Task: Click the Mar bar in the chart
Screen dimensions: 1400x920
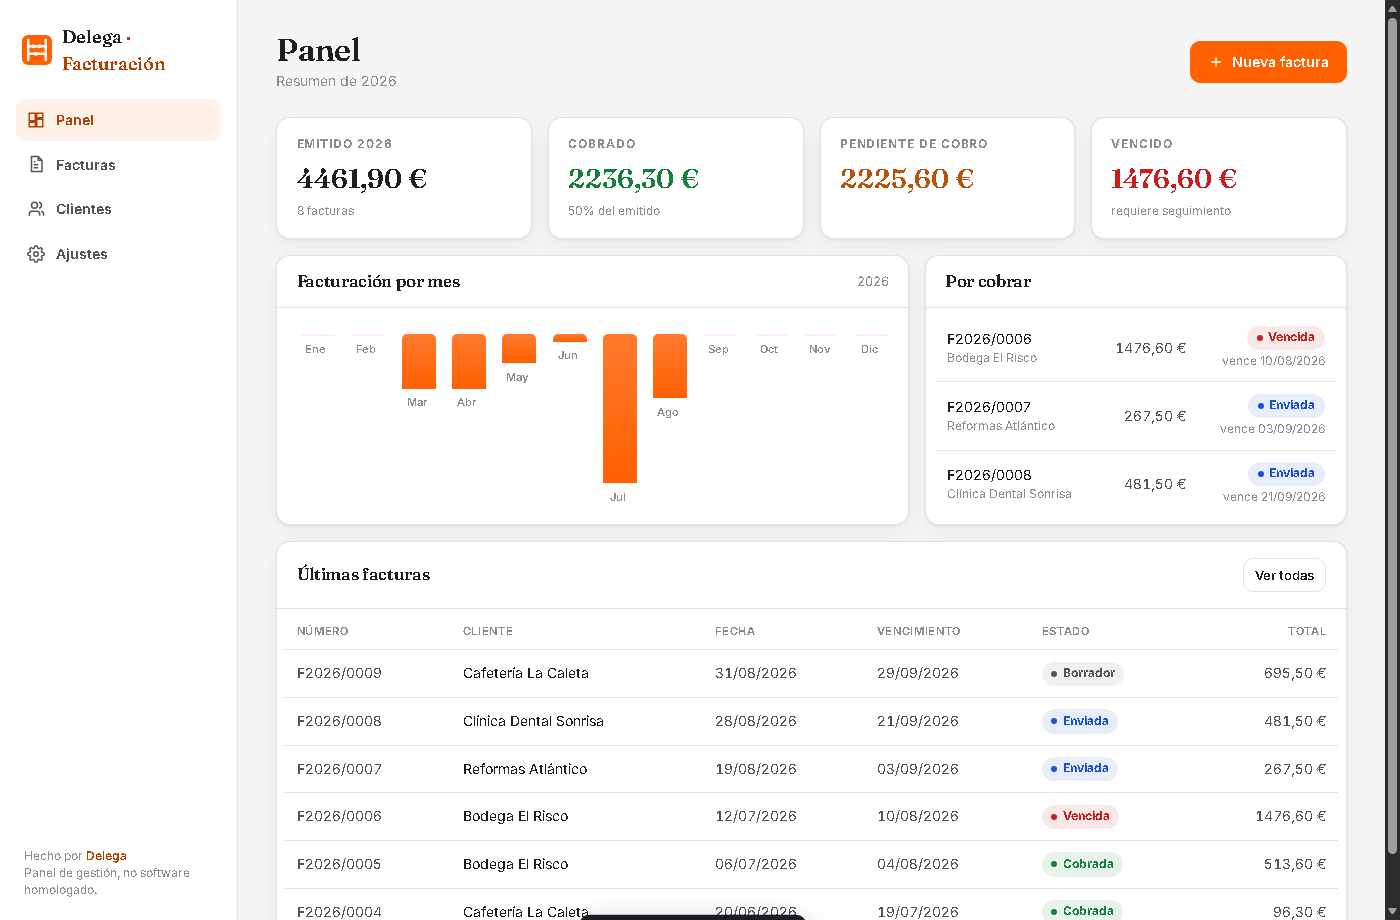Action: [x=419, y=361]
